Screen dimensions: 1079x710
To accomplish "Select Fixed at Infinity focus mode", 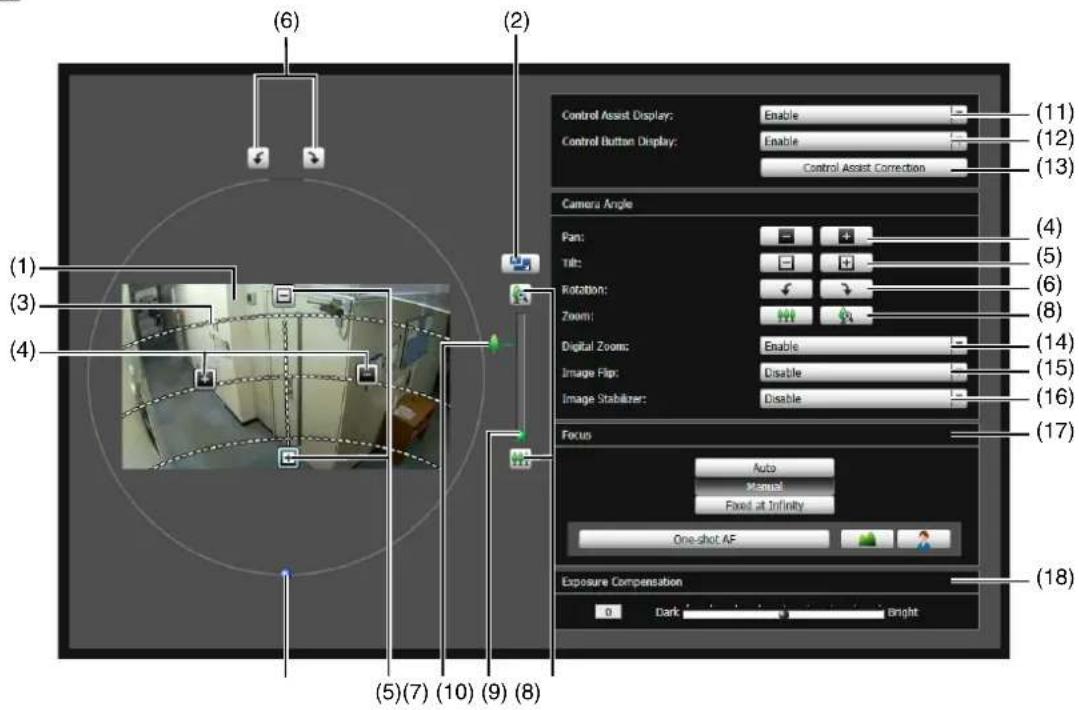I will point(765,505).
